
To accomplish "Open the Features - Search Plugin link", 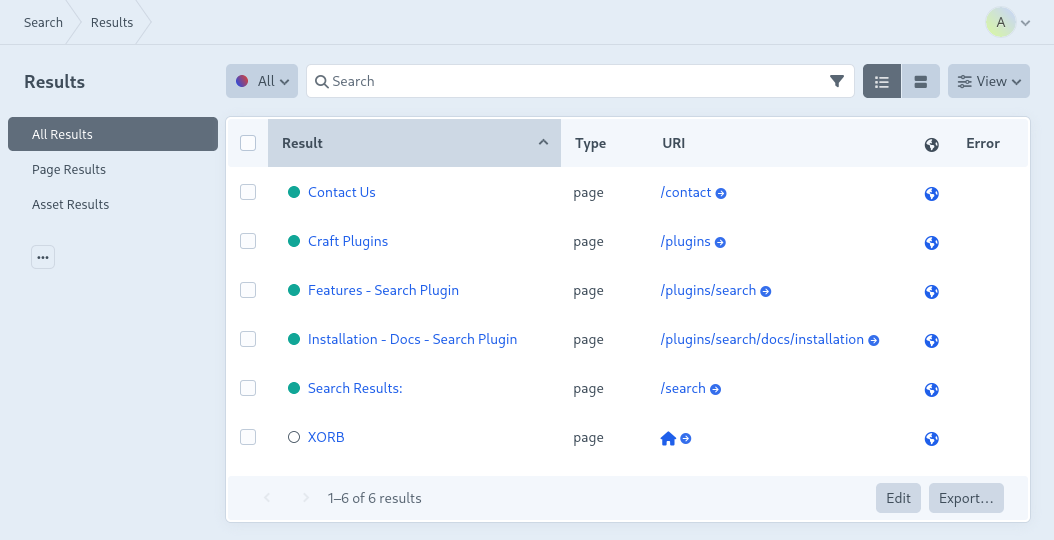I will tap(383, 290).
